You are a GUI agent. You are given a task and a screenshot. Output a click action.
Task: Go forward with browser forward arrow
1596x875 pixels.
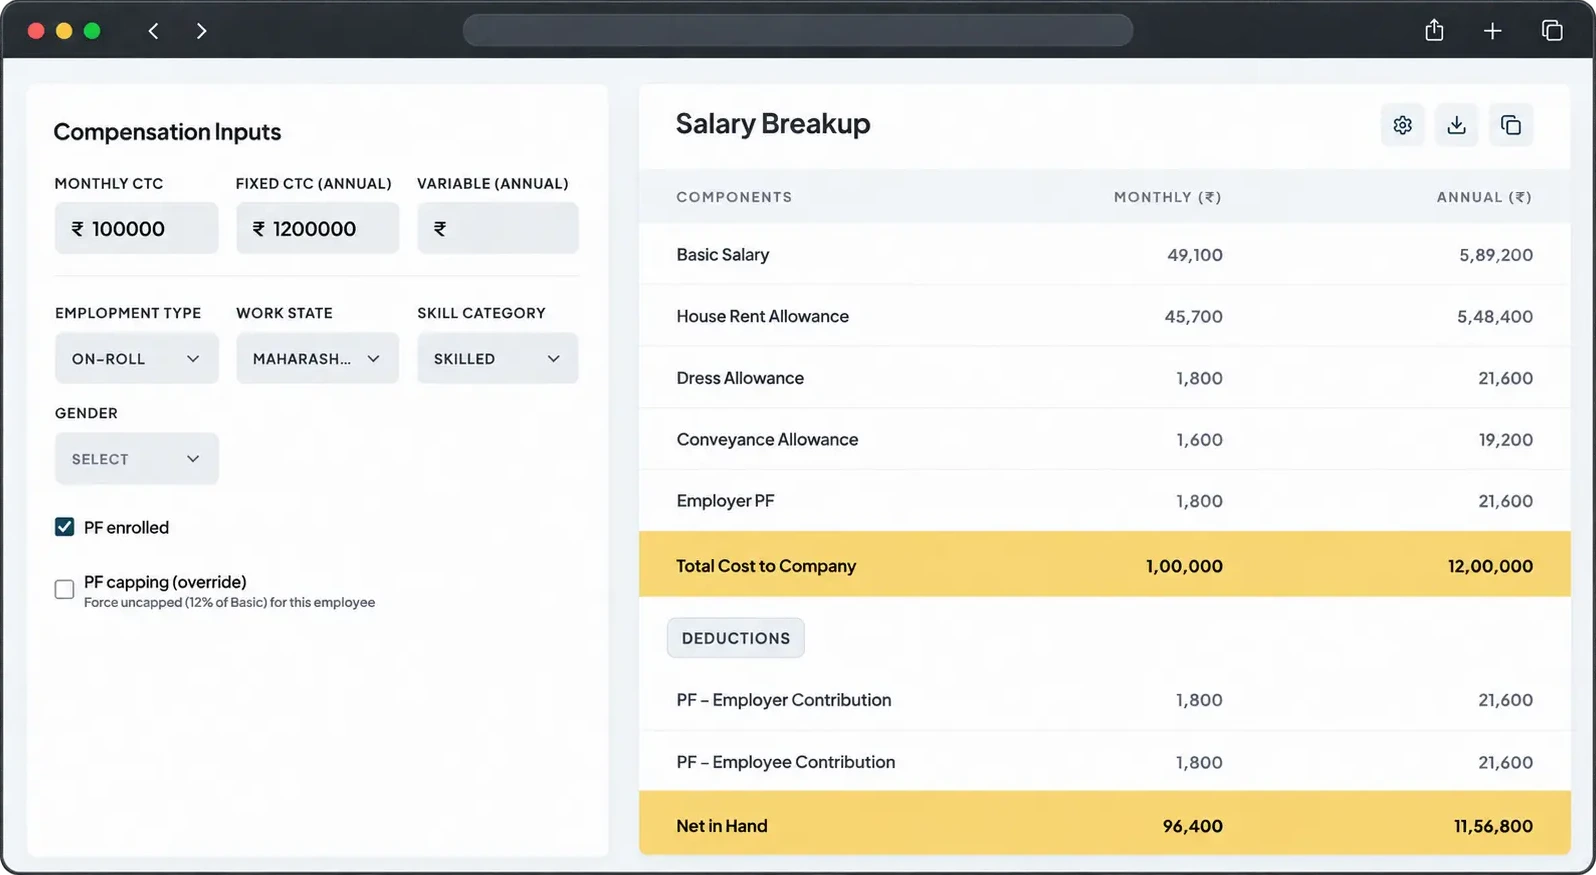click(201, 31)
